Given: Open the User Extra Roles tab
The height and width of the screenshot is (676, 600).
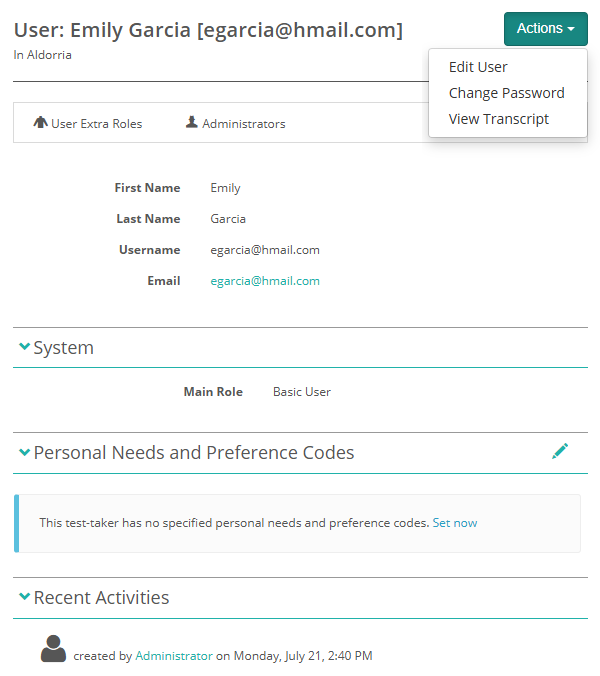Looking at the screenshot, I should (96, 124).
